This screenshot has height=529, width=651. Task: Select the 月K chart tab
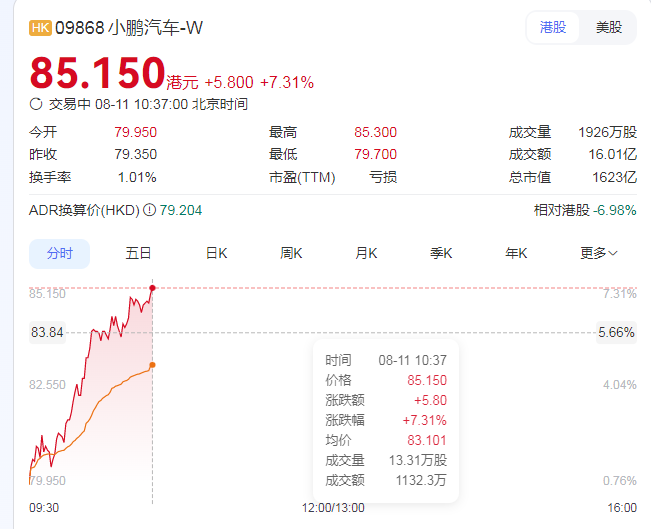[x=366, y=253]
